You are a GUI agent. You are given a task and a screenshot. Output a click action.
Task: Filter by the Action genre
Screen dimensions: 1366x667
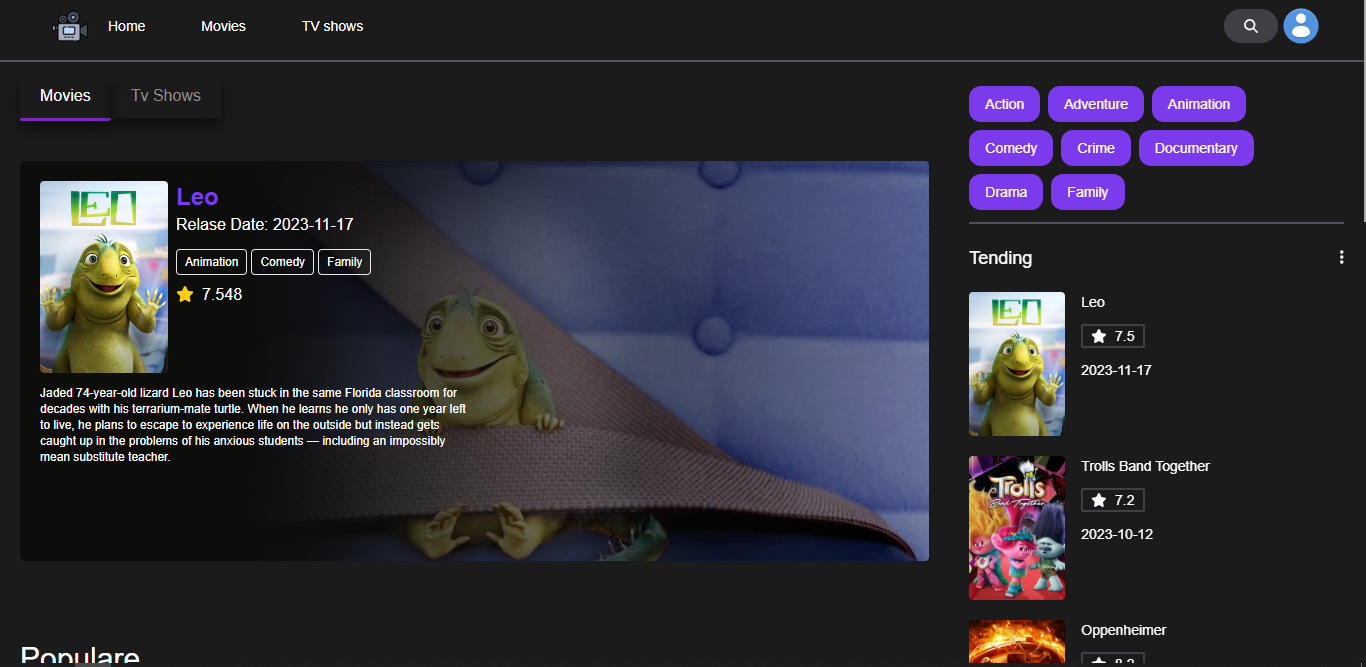(x=1004, y=104)
